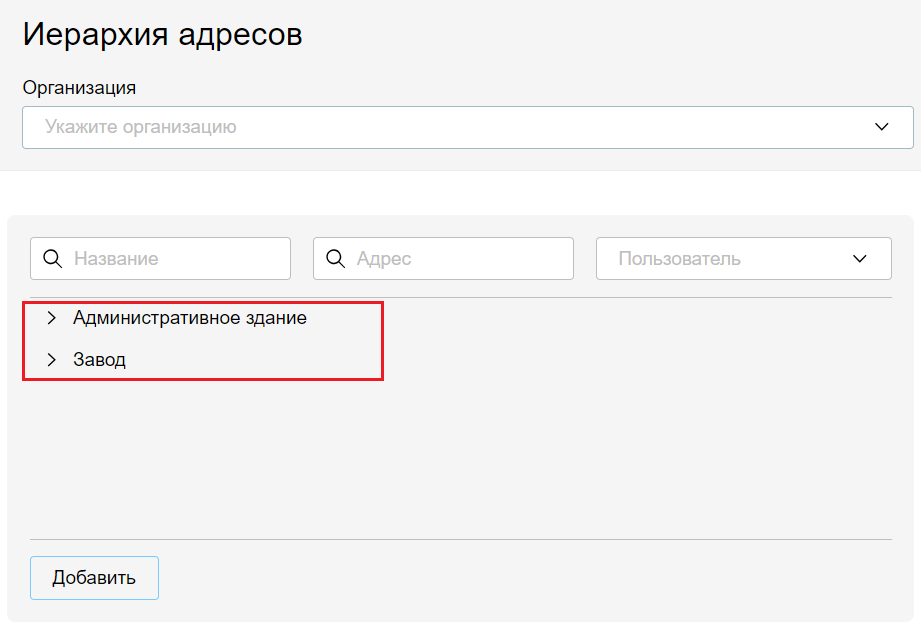Screen dimensions: 921x630
Task: Open the Укажите организацию combo box
Action: pyautogui.click(x=450, y=127)
